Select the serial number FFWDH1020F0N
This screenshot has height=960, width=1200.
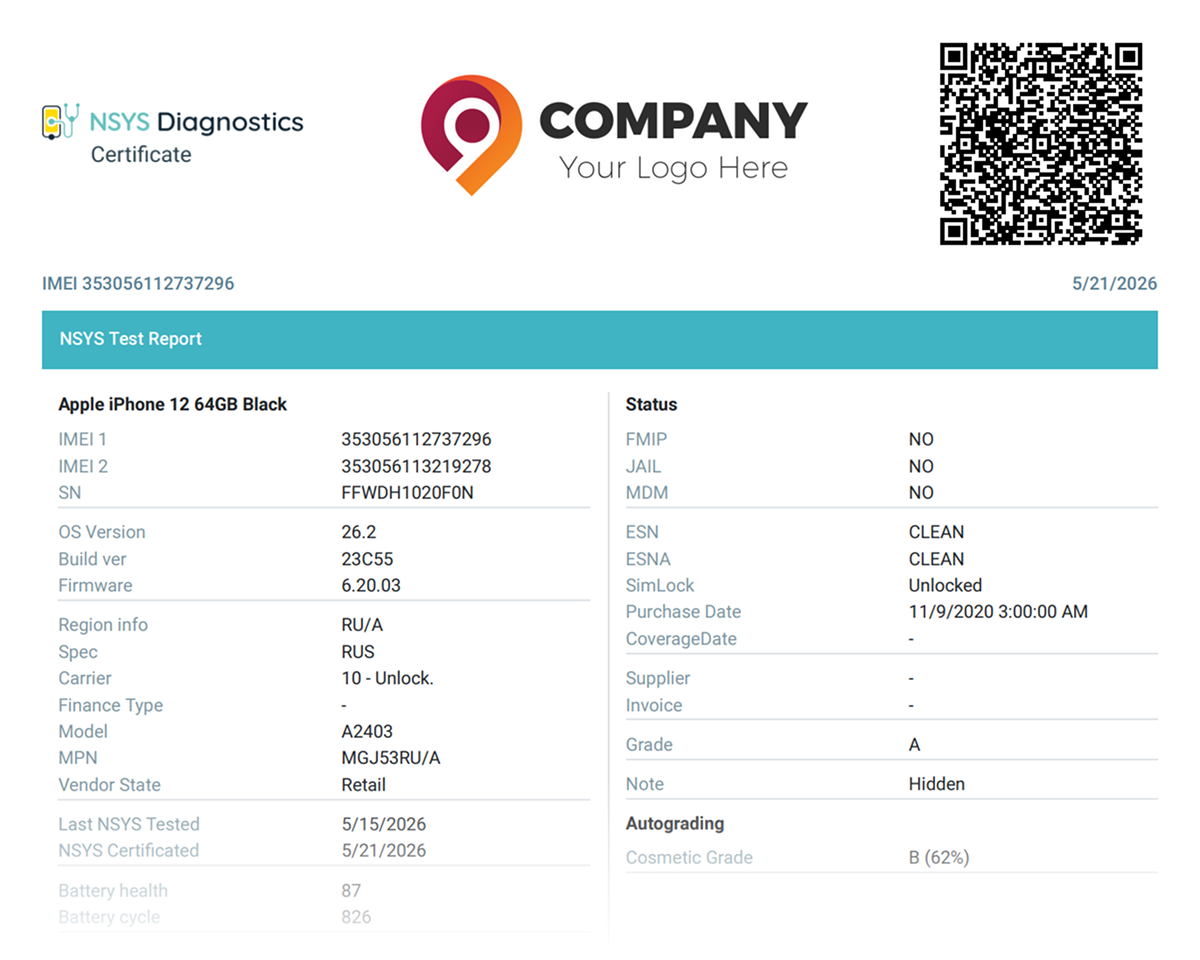pos(407,493)
